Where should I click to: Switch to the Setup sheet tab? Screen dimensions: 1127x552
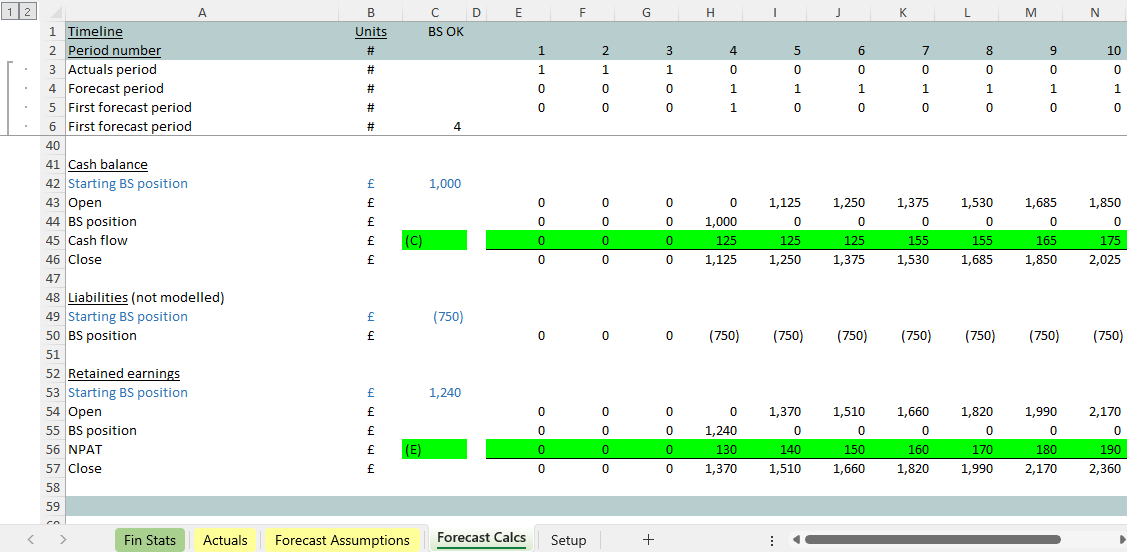[x=568, y=540]
